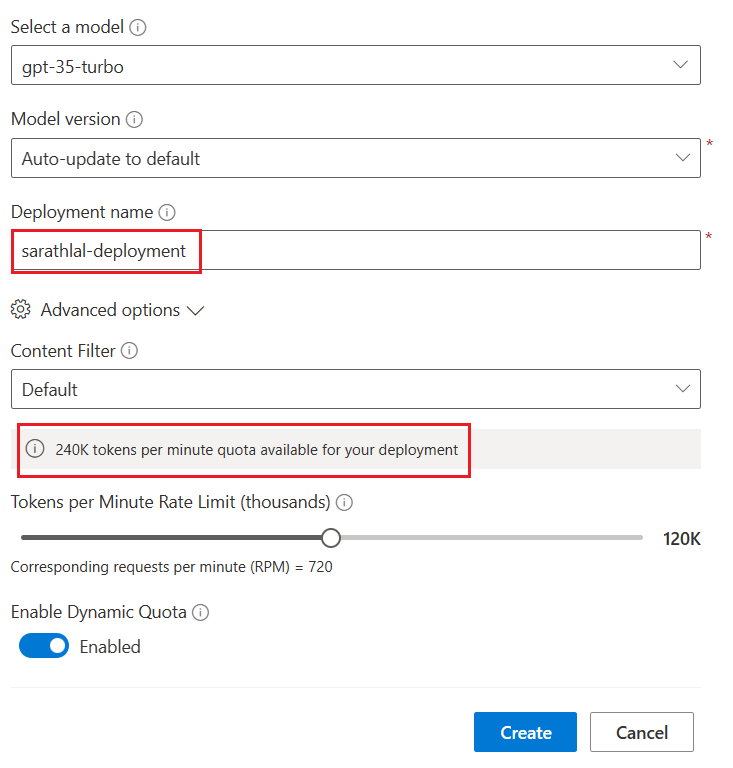The height and width of the screenshot is (768, 733).
Task: Click info icon beside Model version label
Action: 134,120
